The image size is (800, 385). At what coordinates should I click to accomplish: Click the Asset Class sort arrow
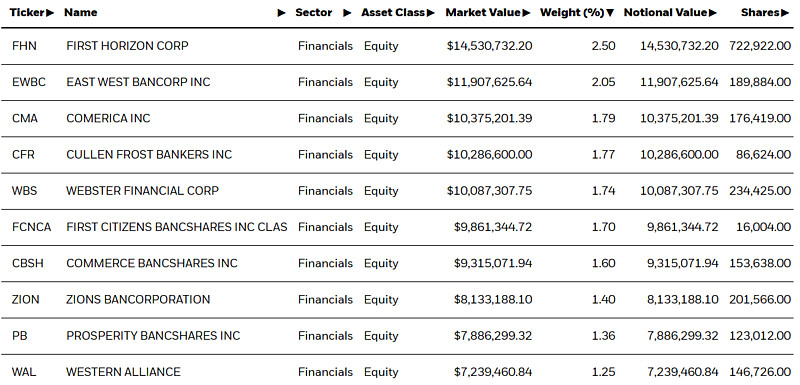[x=431, y=13]
